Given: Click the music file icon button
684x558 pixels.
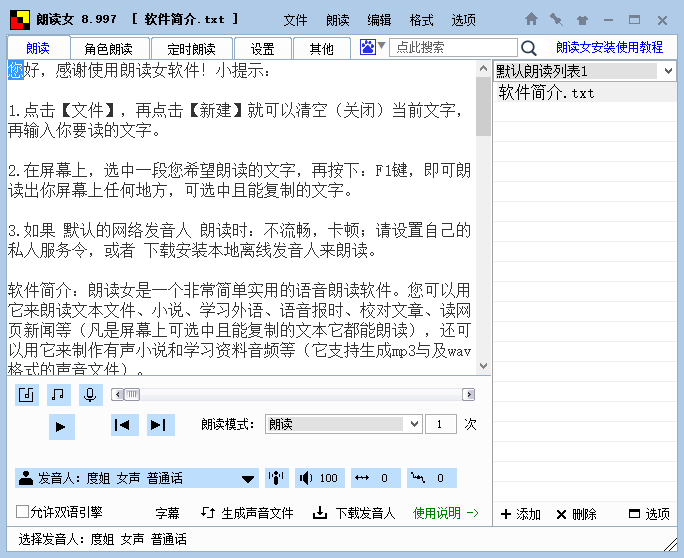Looking at the screenshot, I should pos(27,395).
